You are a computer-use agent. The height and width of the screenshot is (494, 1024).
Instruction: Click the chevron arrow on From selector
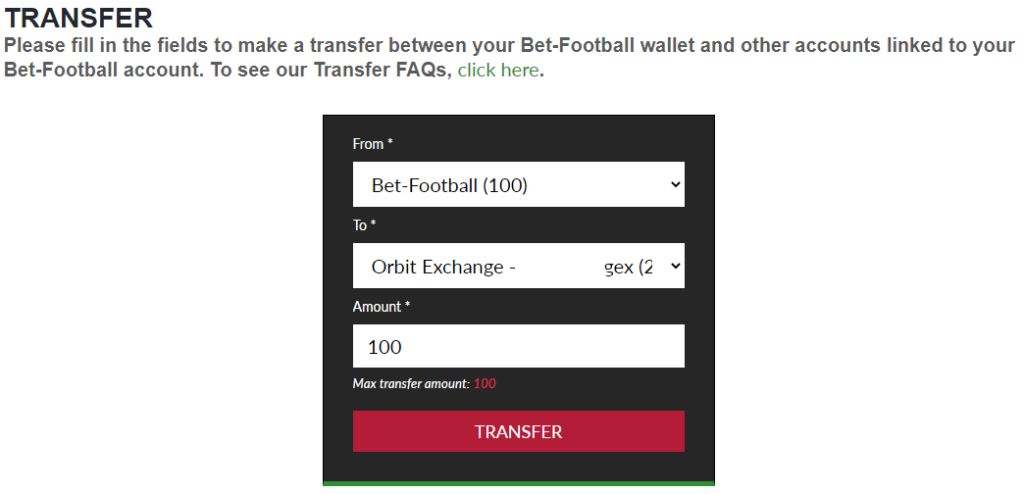pos(675,185)
